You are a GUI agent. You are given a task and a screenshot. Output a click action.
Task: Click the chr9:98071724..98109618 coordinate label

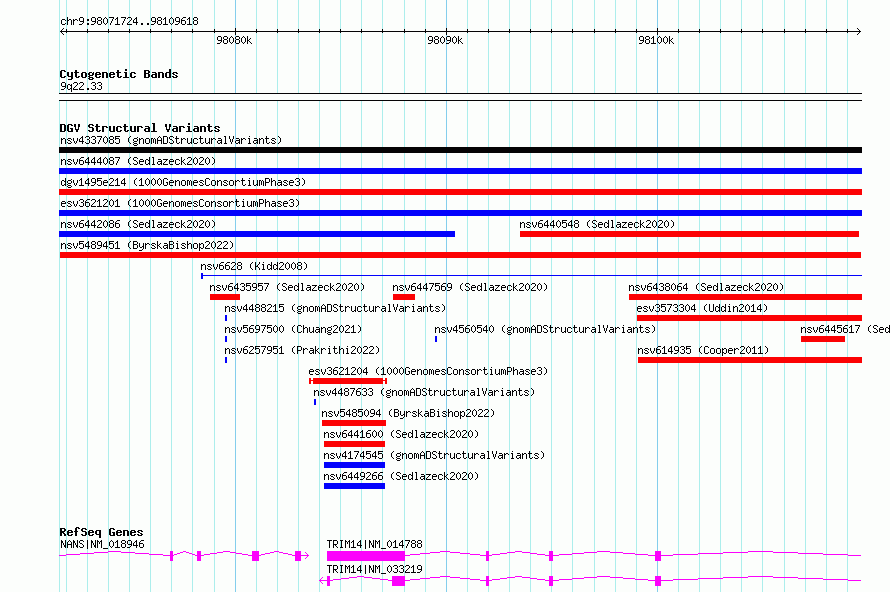pos(129,22)
